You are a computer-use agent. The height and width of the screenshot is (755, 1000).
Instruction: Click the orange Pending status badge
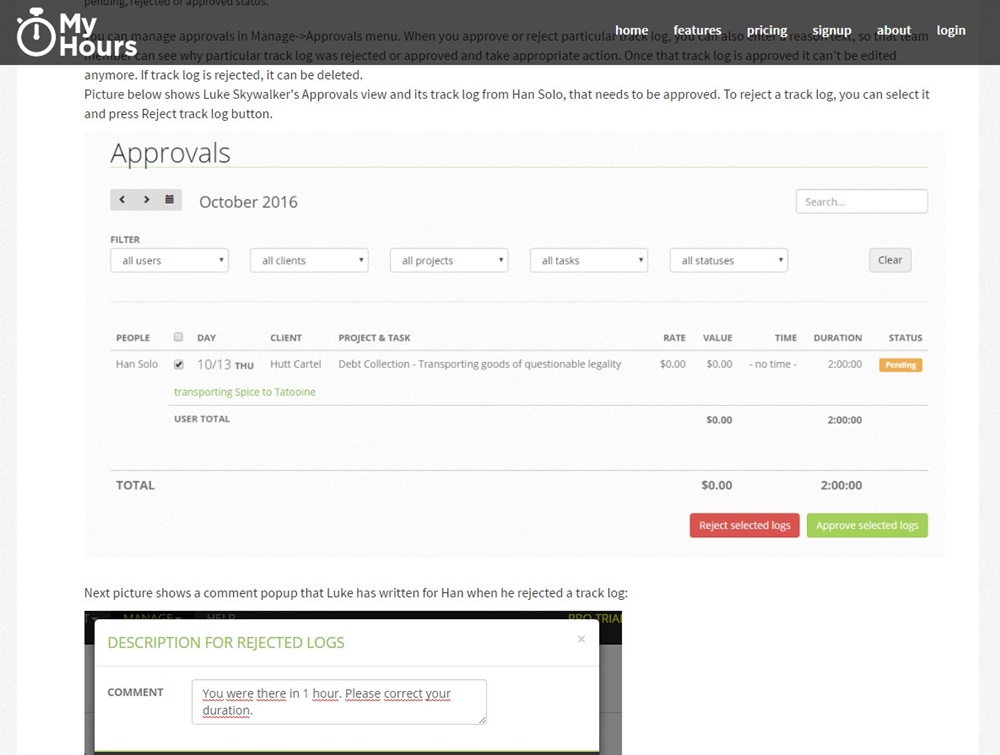[x=900, y=365]
